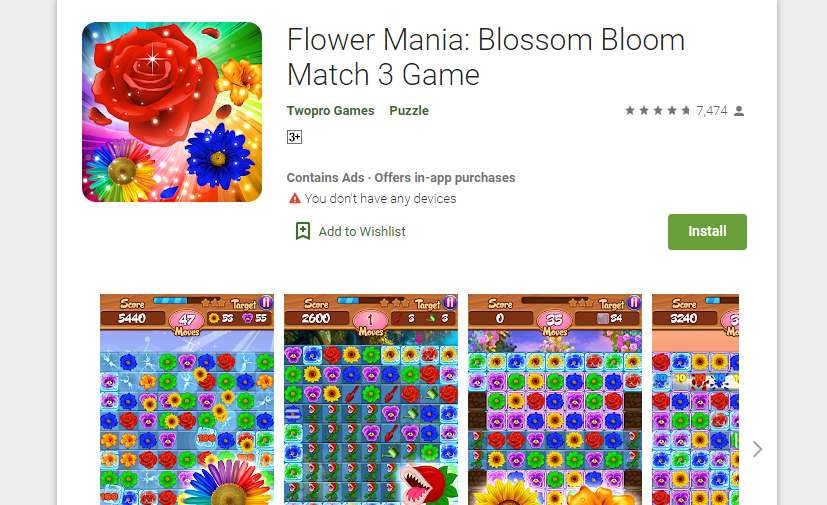Click the blue progress bar in first screenshot

point(178,300)
